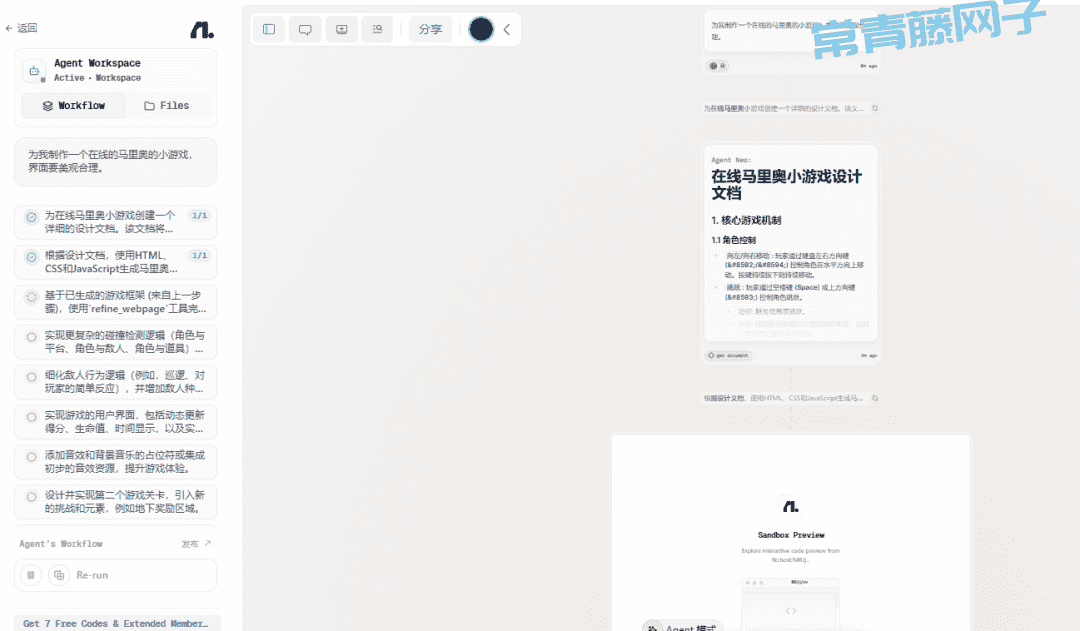Click the app logo in the sidebar header

(x=202, y=30)
